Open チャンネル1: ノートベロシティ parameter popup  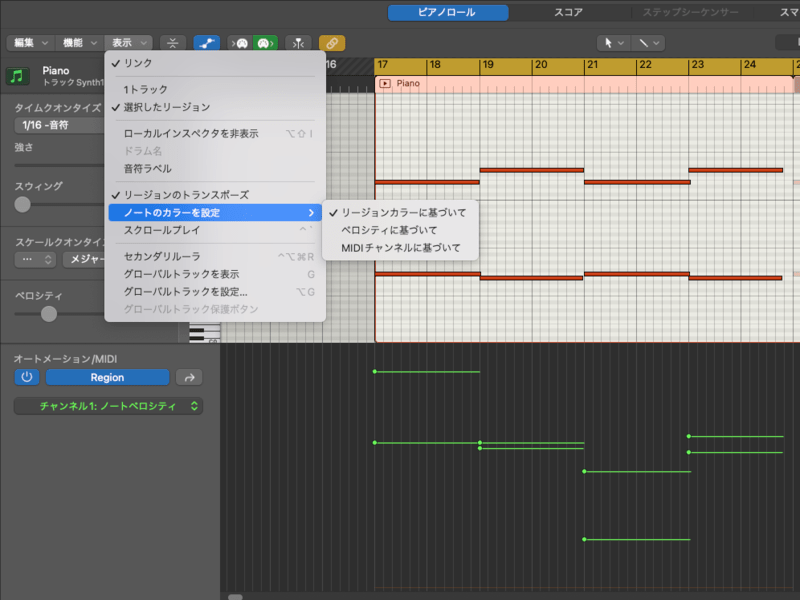coord(108,406)
